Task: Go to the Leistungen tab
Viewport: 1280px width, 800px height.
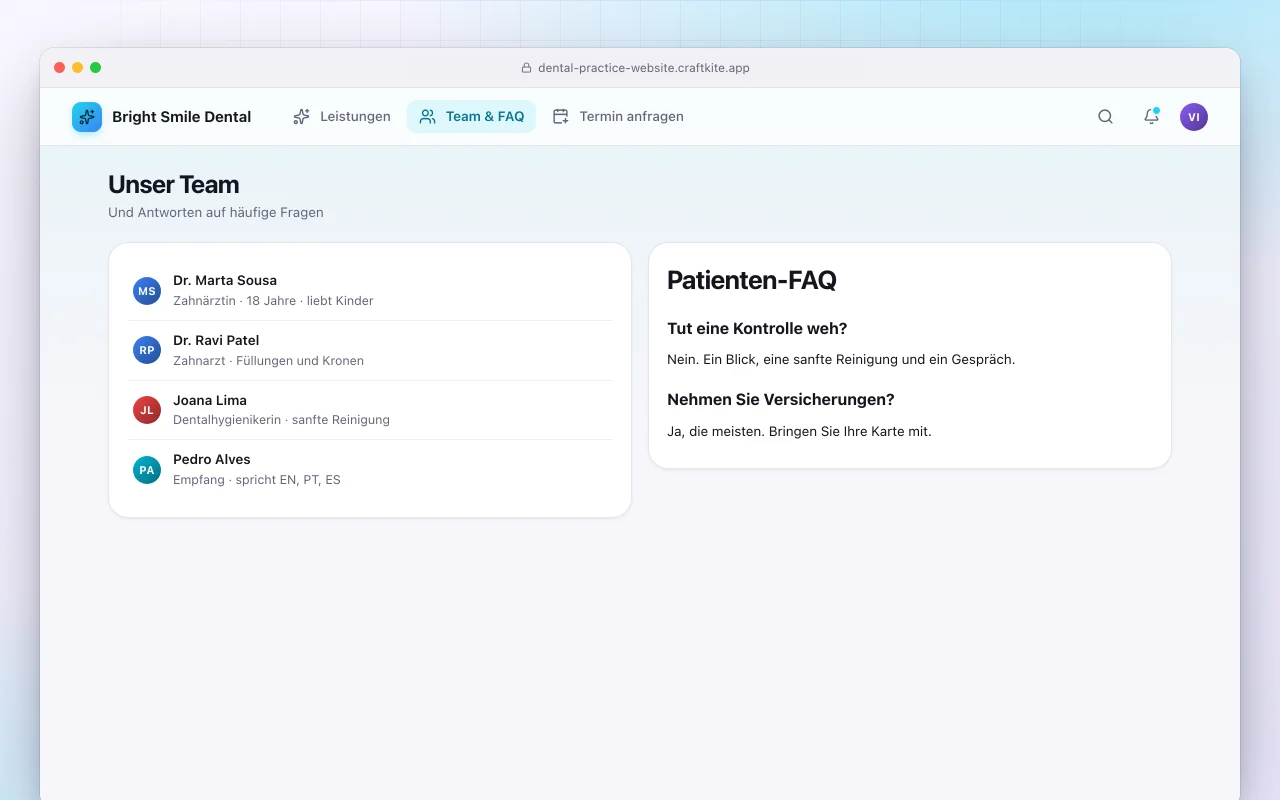Action: coord(342,117)
